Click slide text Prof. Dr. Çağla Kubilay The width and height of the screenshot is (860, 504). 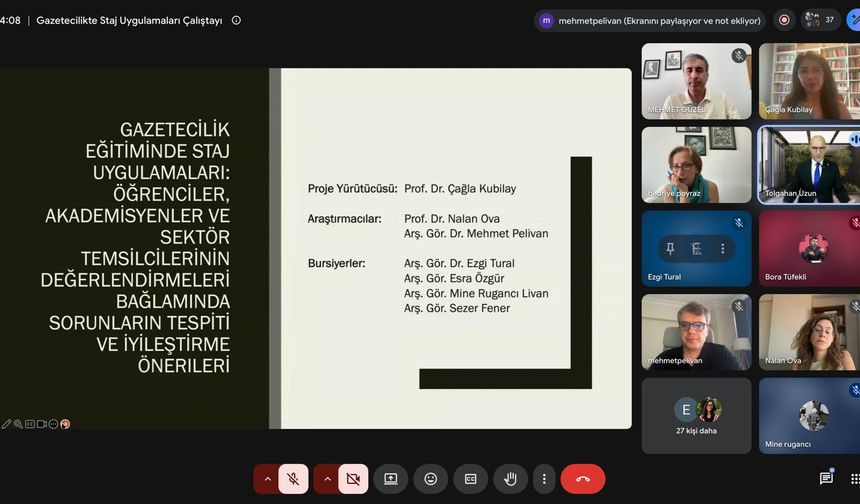(x=460, y=189)
